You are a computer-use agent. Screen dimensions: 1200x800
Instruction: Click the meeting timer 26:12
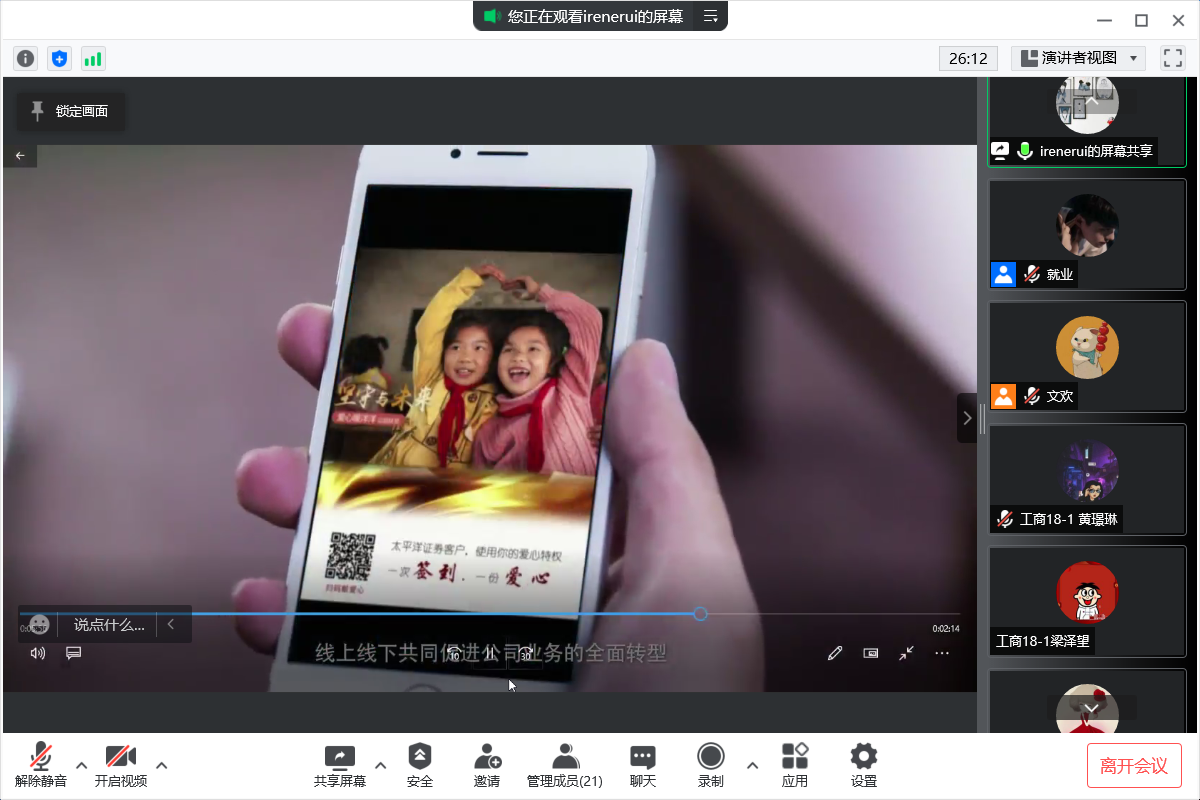pos(968,58)
